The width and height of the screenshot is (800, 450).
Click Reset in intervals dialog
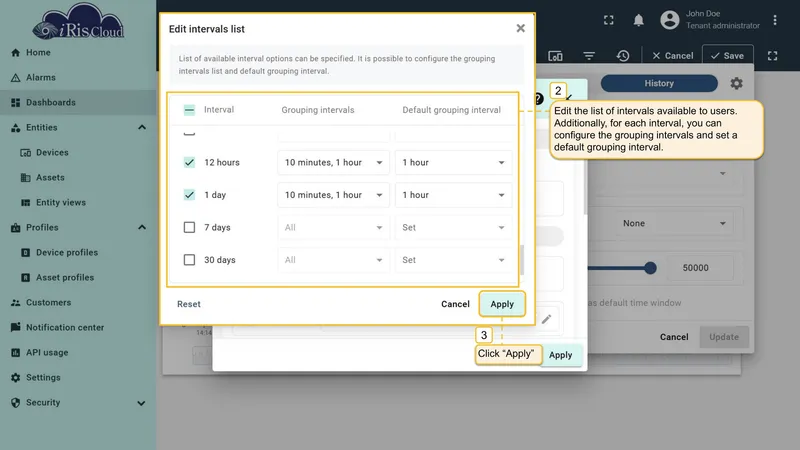coord(189,304)
